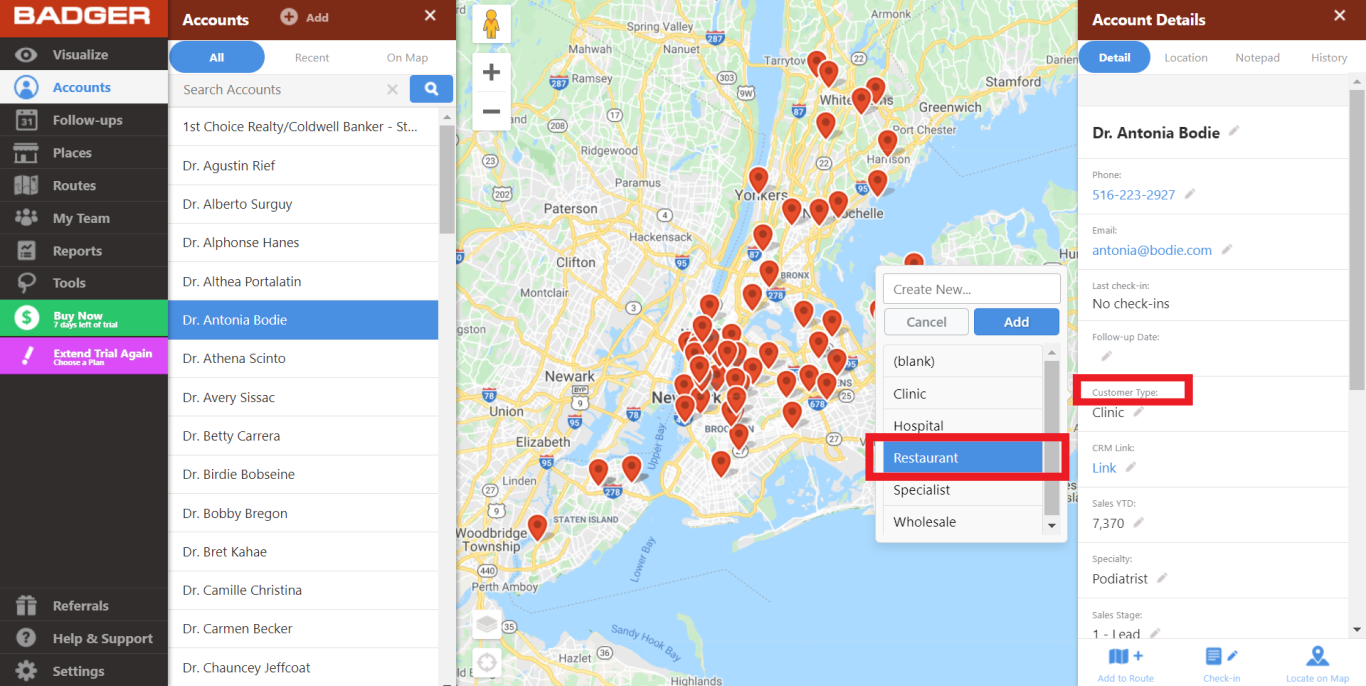Click the Tools lightbulb icon
Image resolution: width=1366 pixels, height=686 pixels.
click(26, 283)
